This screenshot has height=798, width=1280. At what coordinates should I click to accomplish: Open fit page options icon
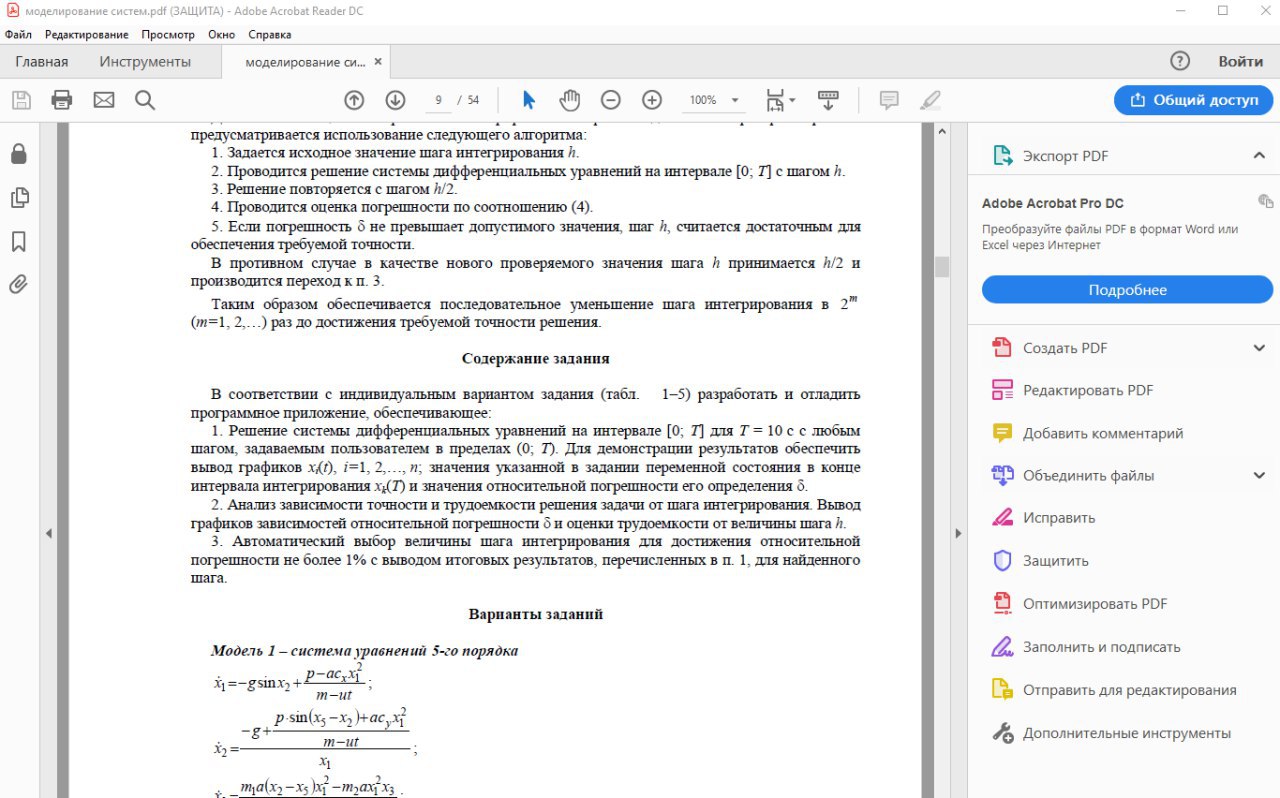(780, 100)
